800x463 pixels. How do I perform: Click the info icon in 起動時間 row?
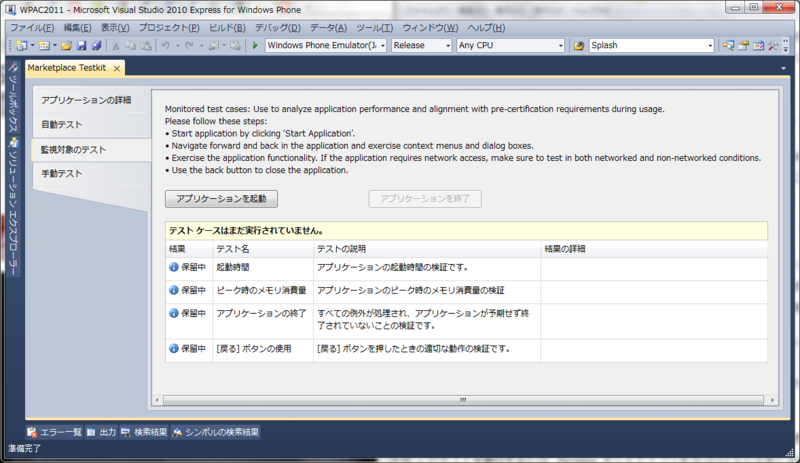point(173,267)
